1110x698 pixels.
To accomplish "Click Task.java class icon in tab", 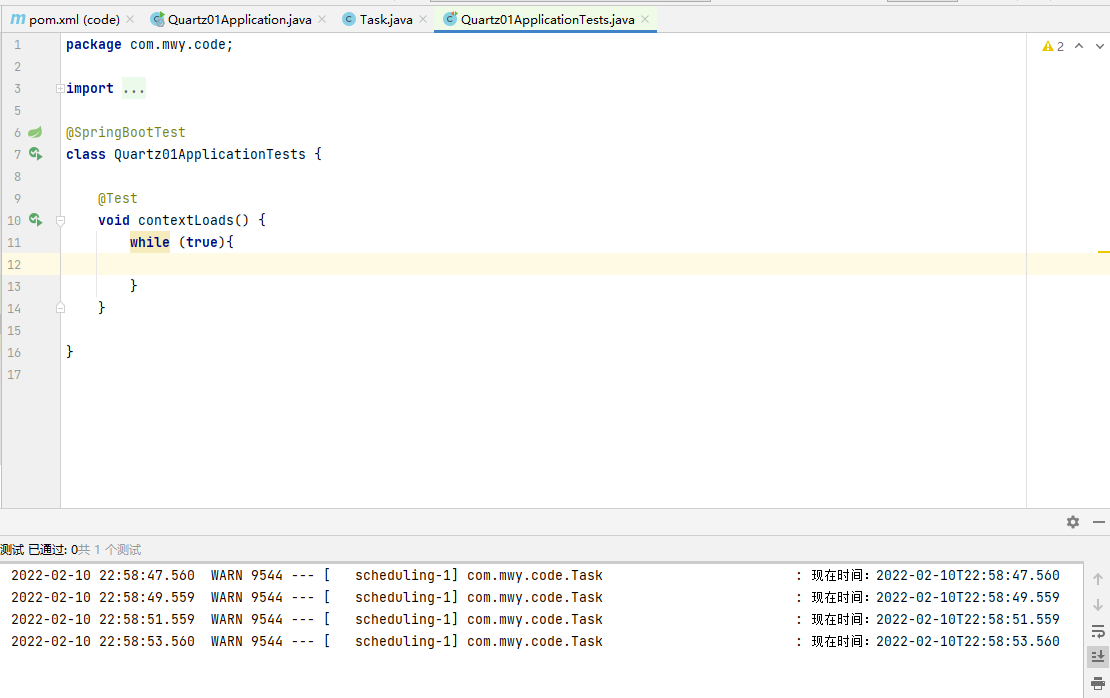I will pos(349,20).
